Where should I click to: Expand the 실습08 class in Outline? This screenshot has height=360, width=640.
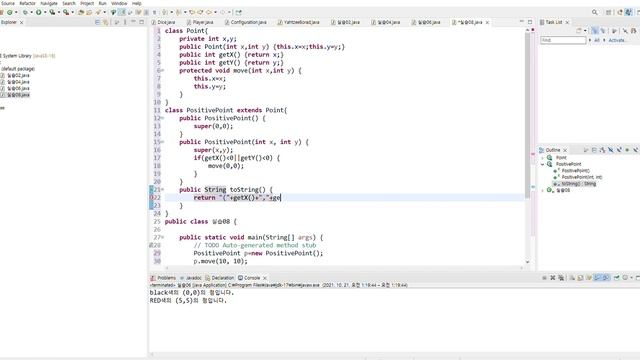coord(542,190)
